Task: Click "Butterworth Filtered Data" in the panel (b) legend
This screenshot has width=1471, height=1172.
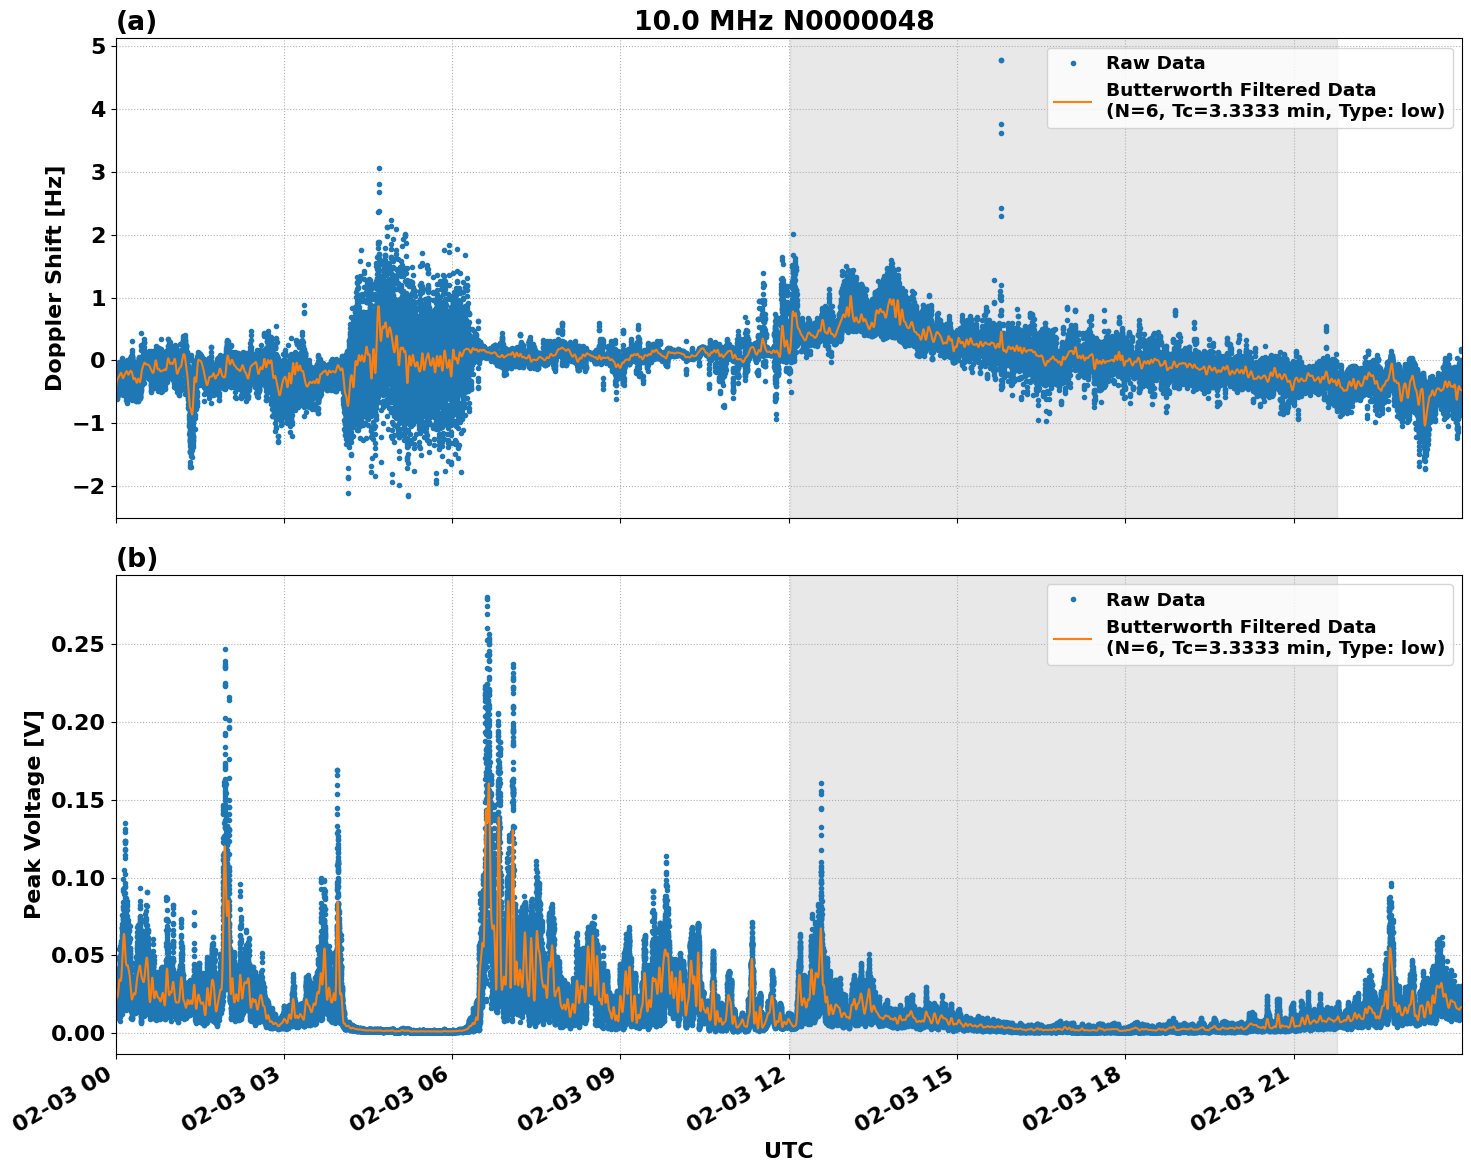Action: (1241, 627)
